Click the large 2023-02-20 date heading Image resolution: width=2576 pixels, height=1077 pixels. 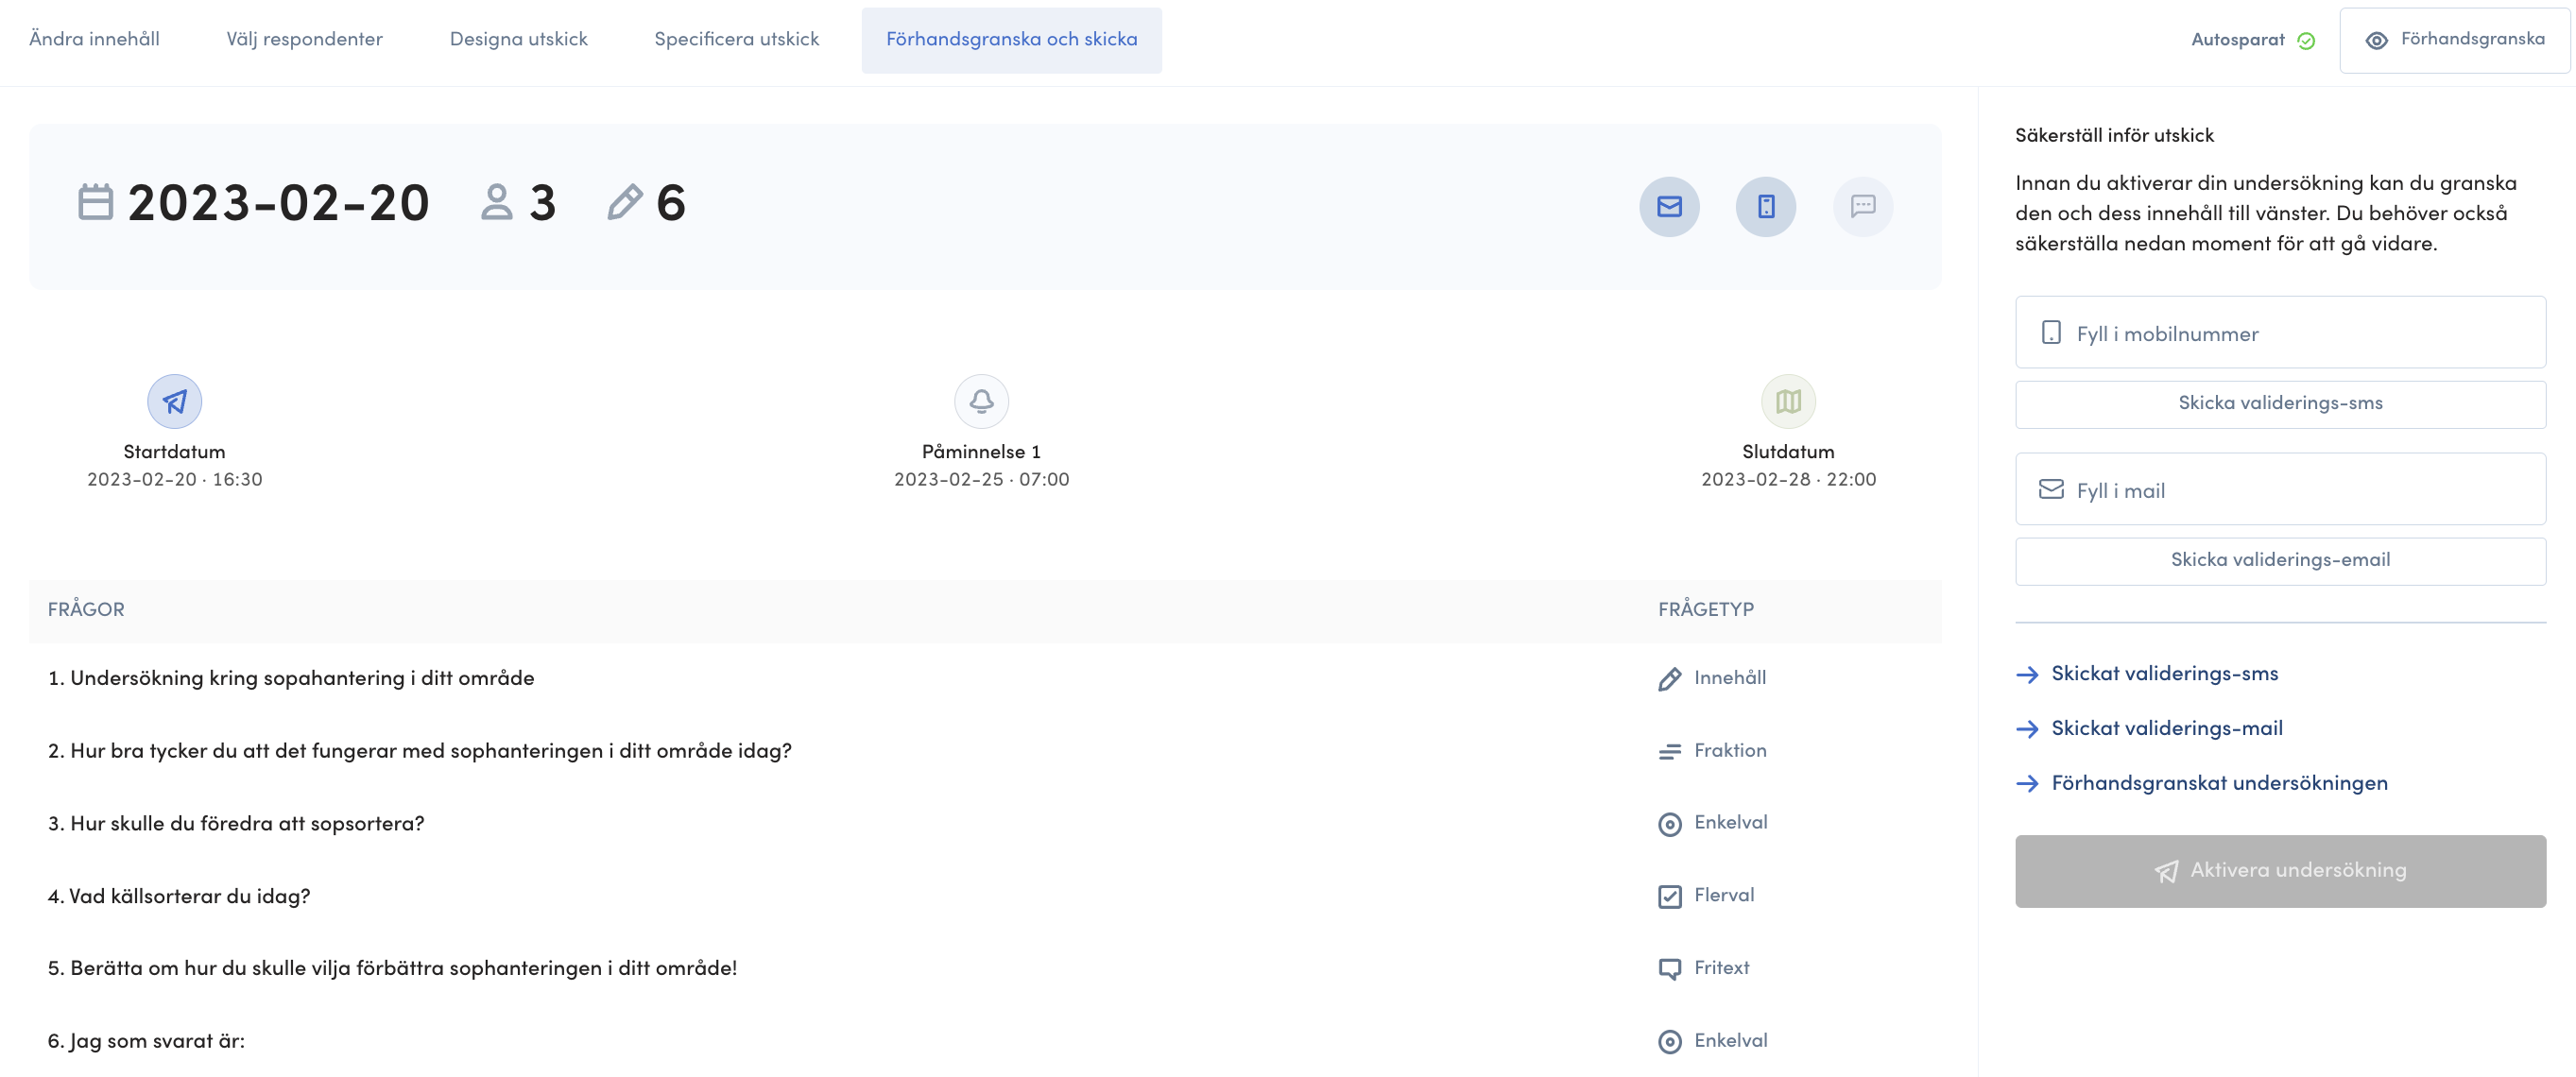[x=278, y=203]
